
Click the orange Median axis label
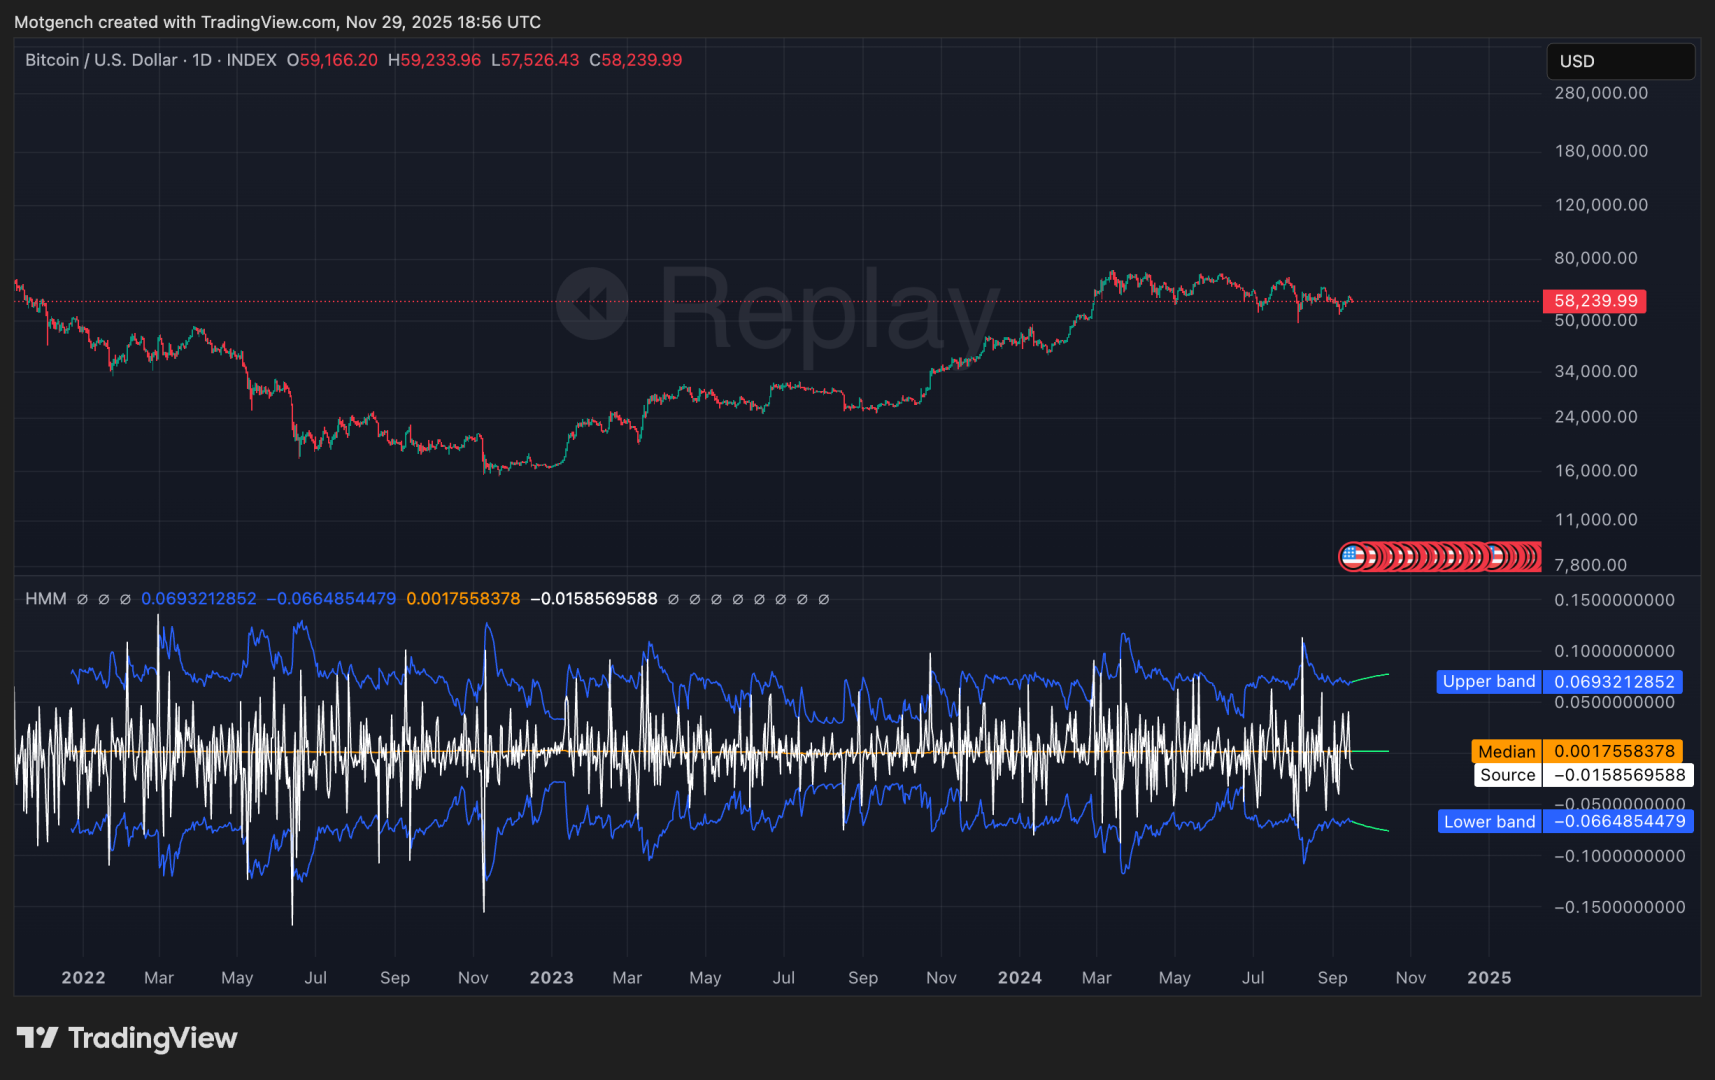tap(1506, 752)
